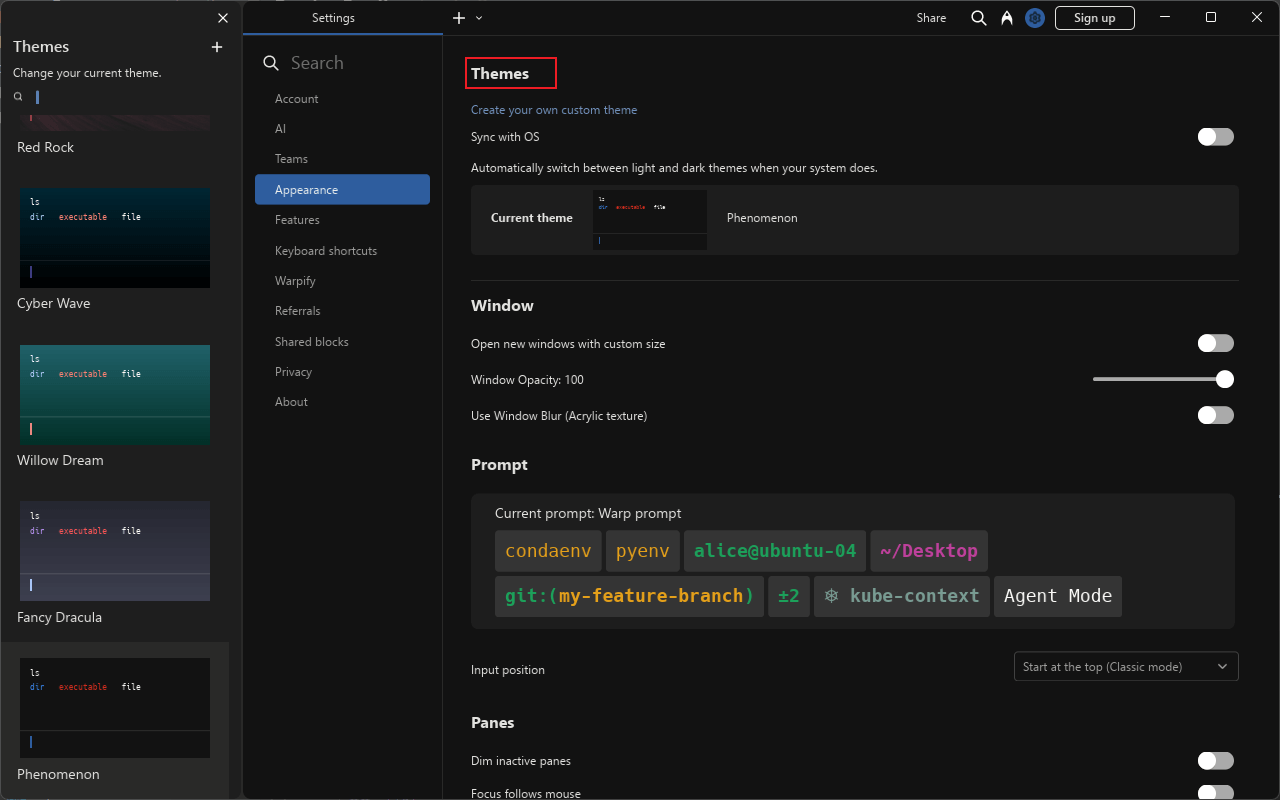The width and height of the screenshot is (1280, 800).
Task: Go to the Features settings section
Action: click(297, 220)
